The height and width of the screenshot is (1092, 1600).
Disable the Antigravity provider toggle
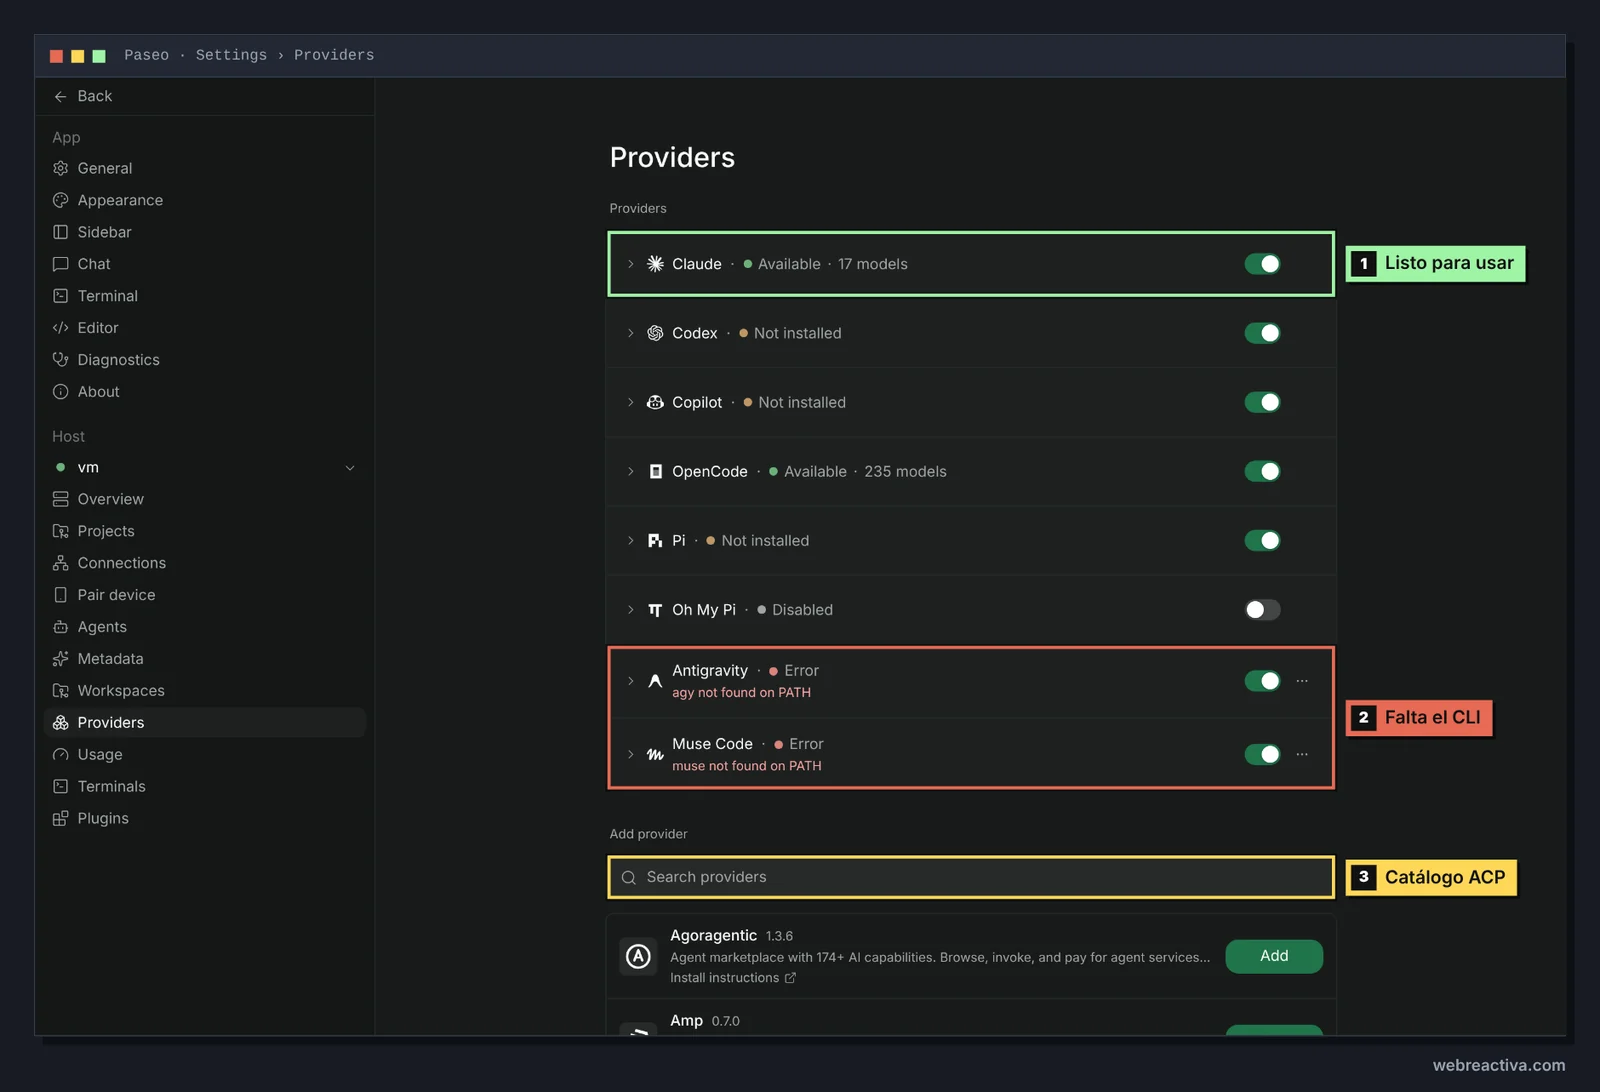pos(1262,681)
